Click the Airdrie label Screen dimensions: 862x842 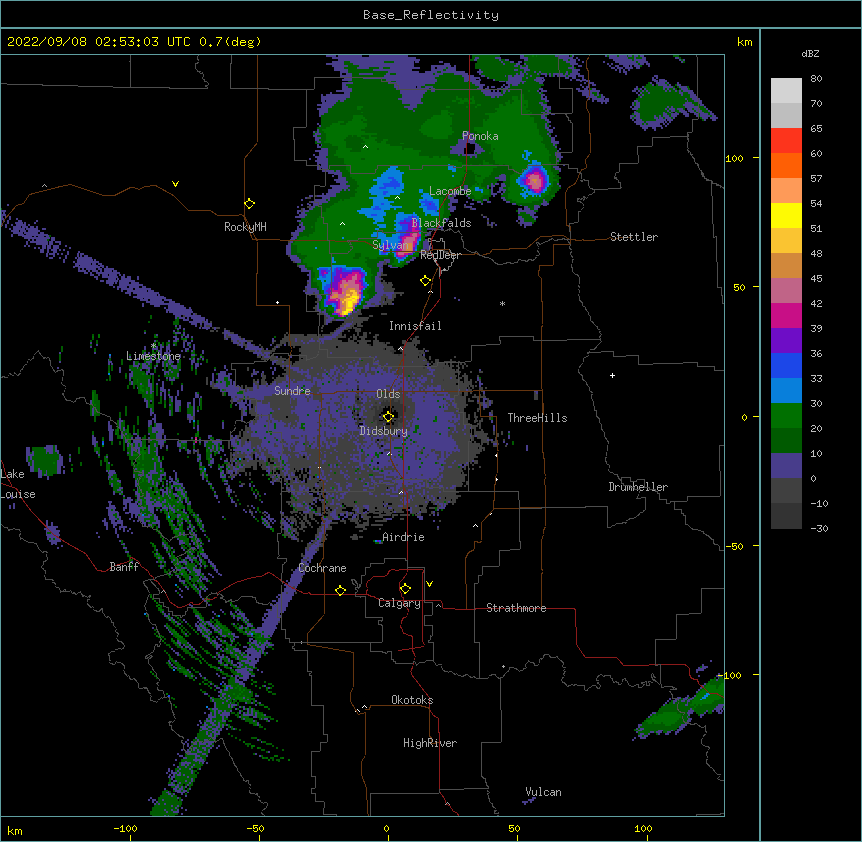click(x=403, y=537)
